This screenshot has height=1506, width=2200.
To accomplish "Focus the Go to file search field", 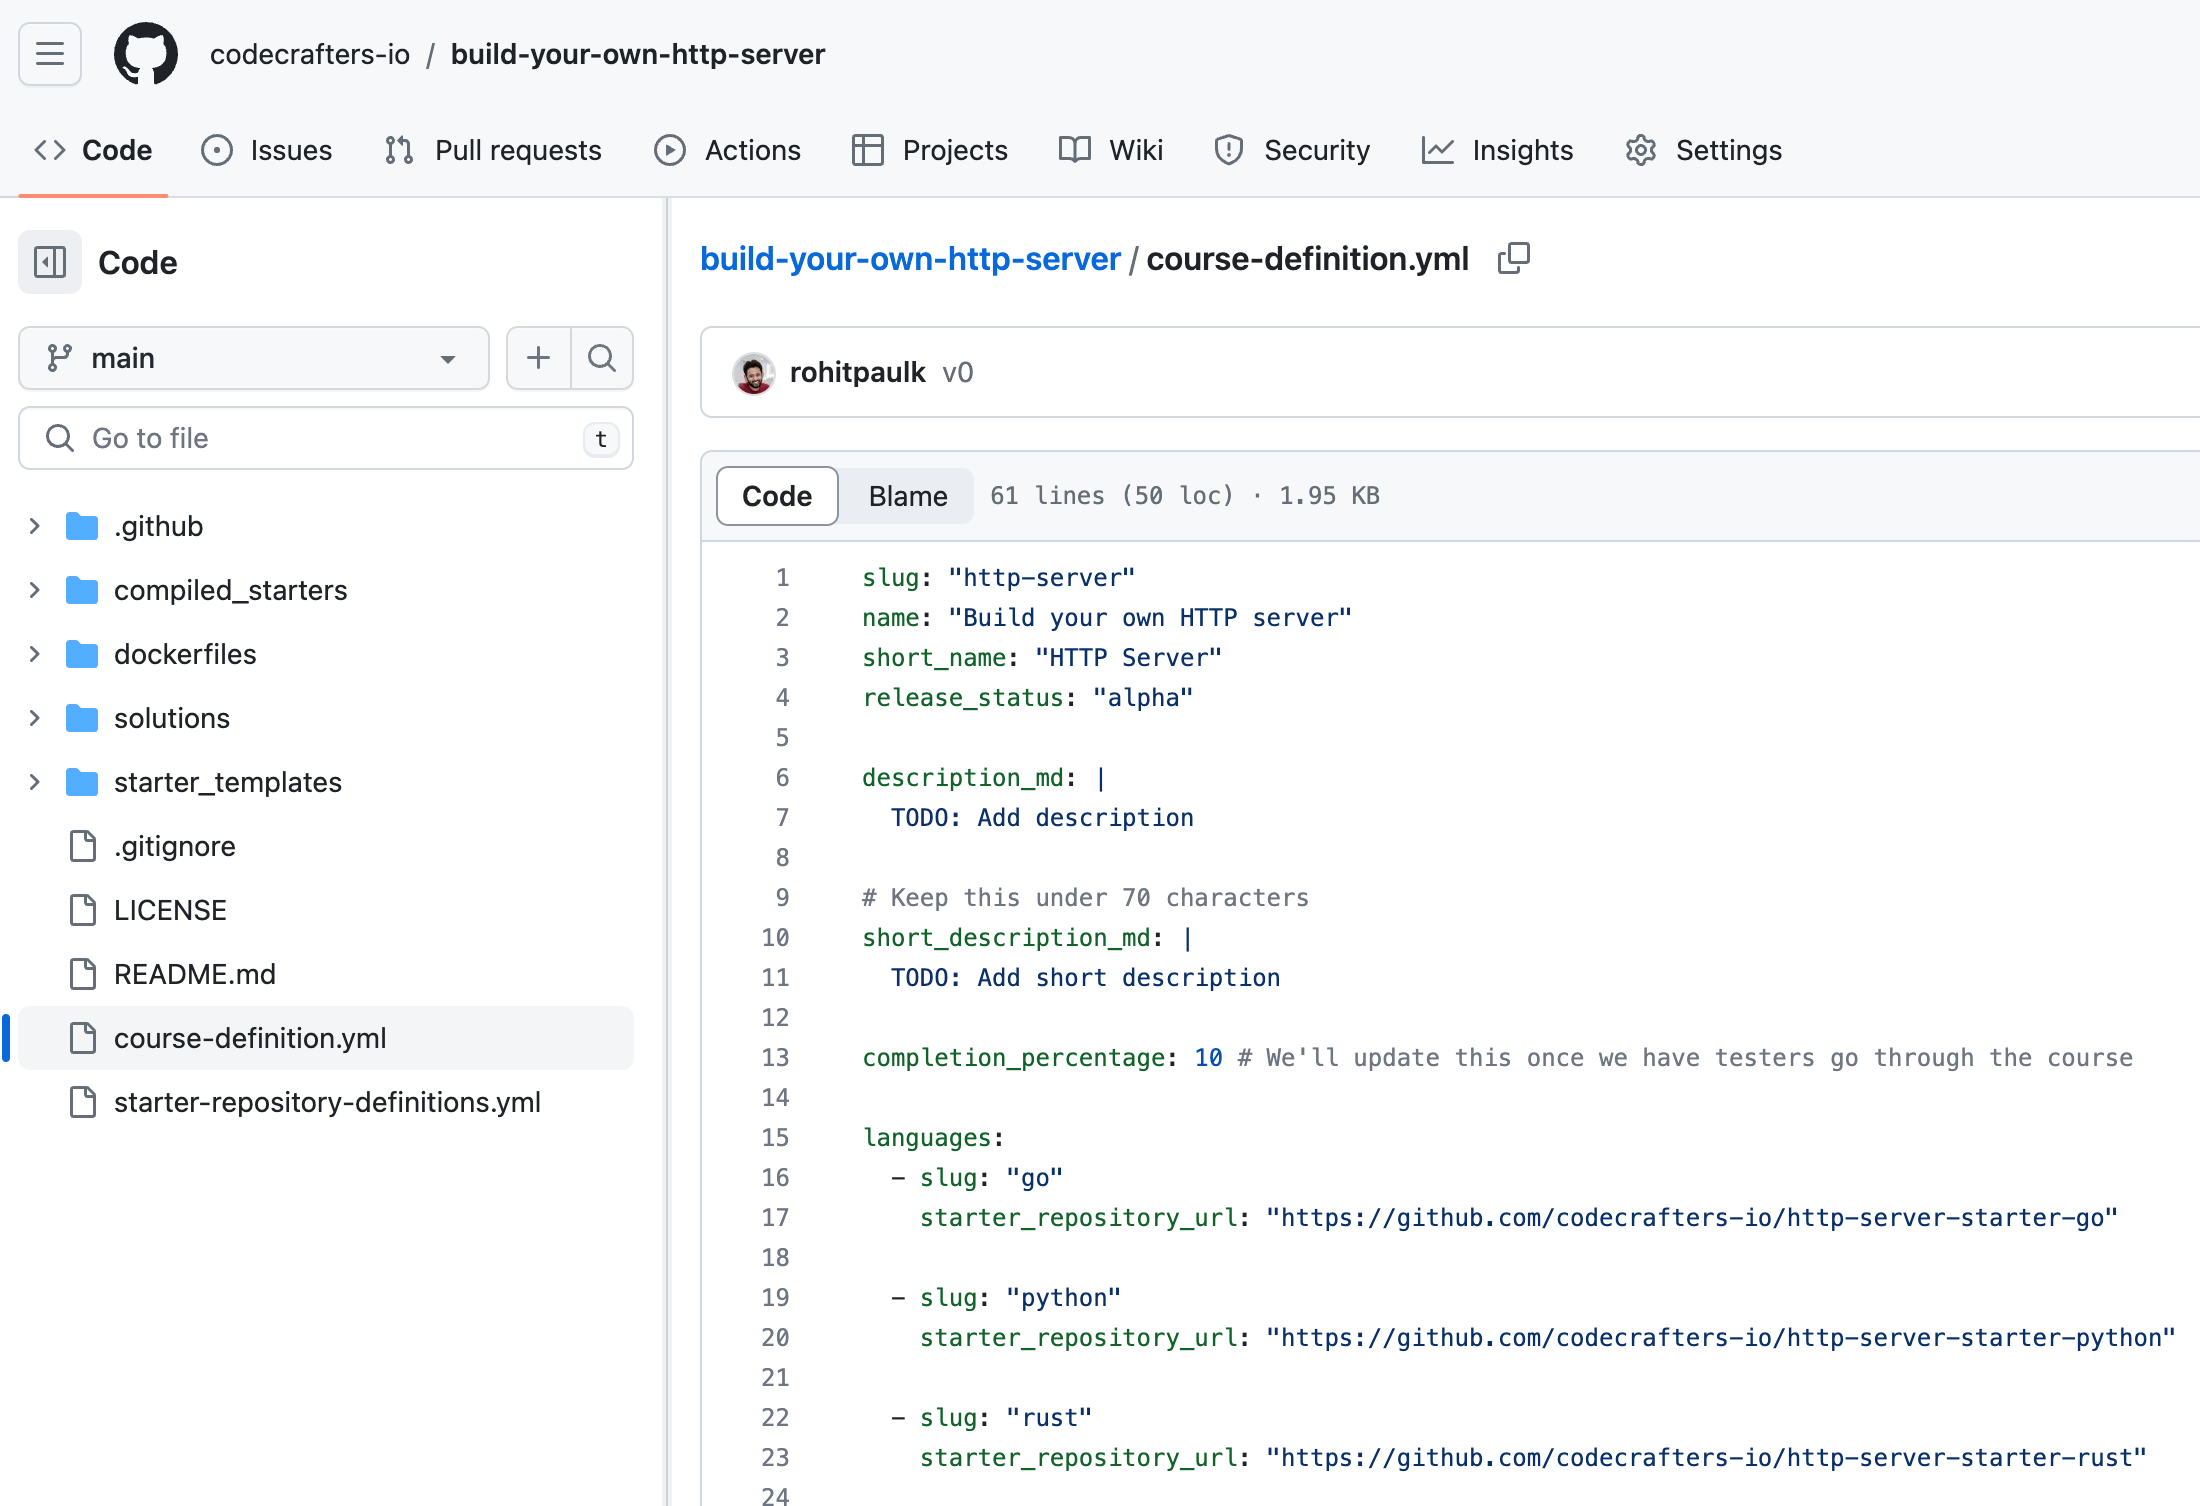I will coord(326,438).
